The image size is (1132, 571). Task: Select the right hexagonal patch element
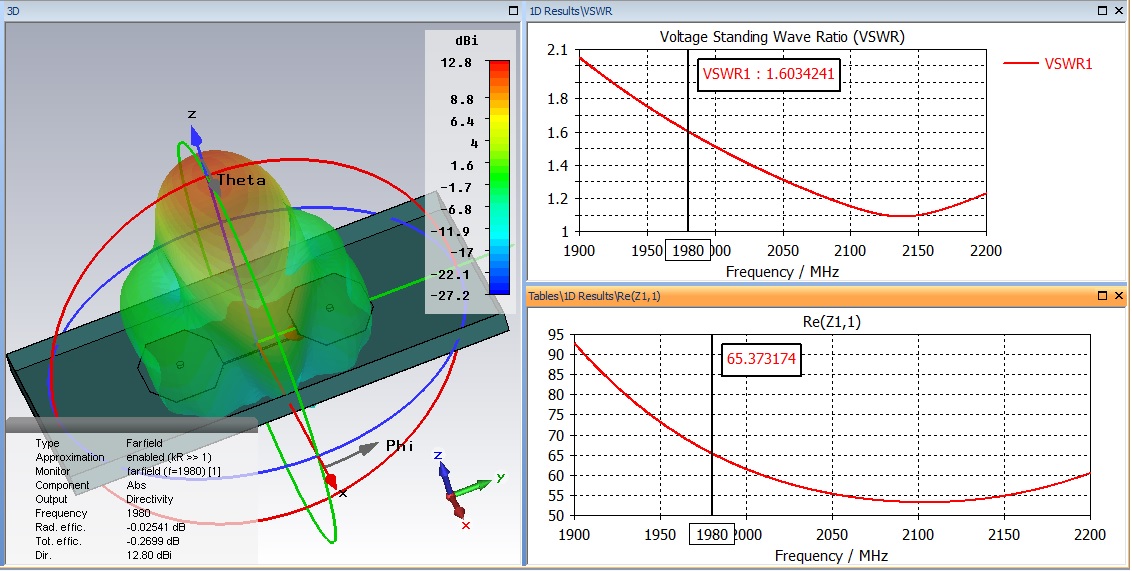330,307
